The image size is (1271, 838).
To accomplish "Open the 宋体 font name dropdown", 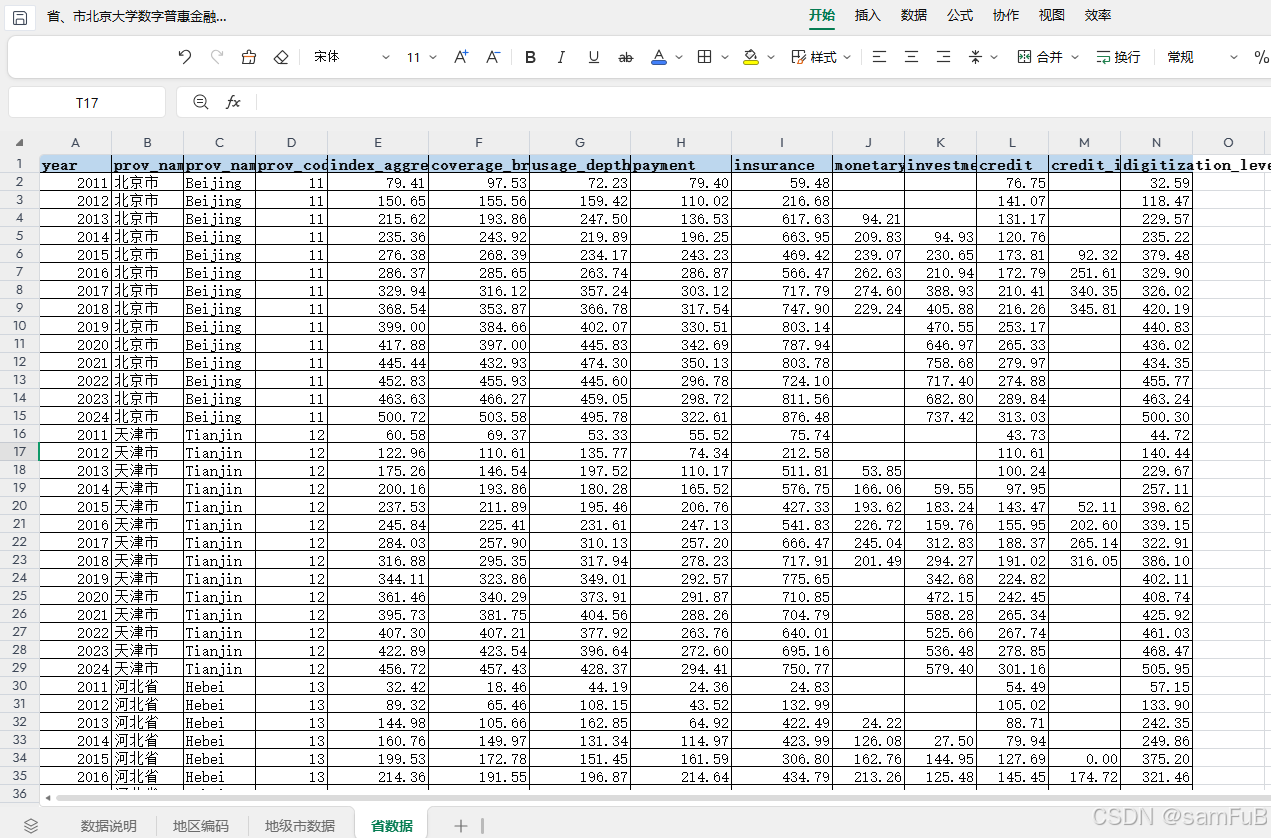I will point(351,57).
